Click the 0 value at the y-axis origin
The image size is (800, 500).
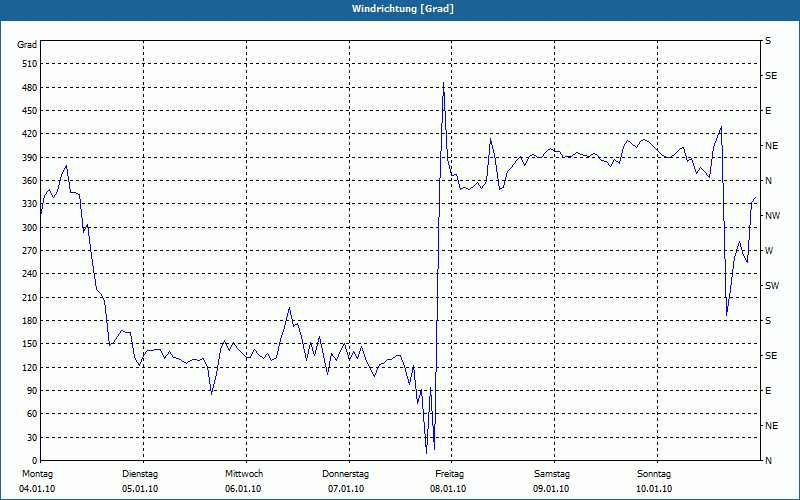point(35,461)
